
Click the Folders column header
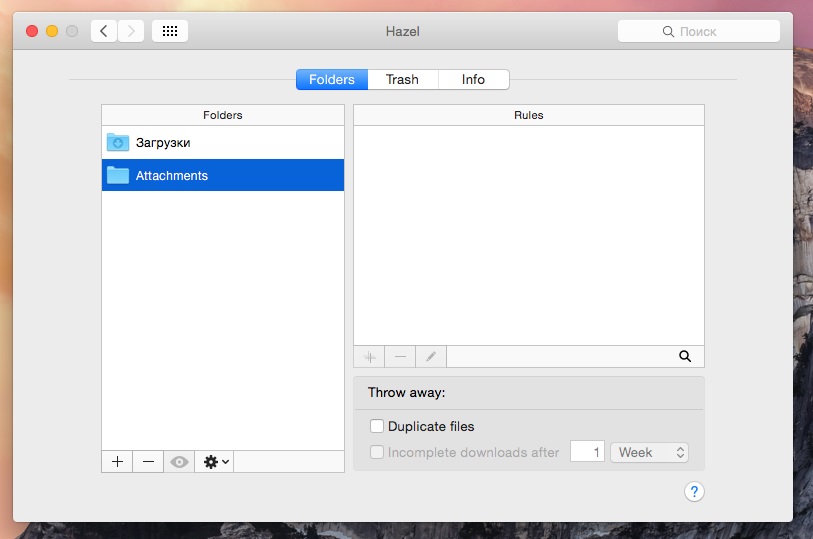click(223, 115)
